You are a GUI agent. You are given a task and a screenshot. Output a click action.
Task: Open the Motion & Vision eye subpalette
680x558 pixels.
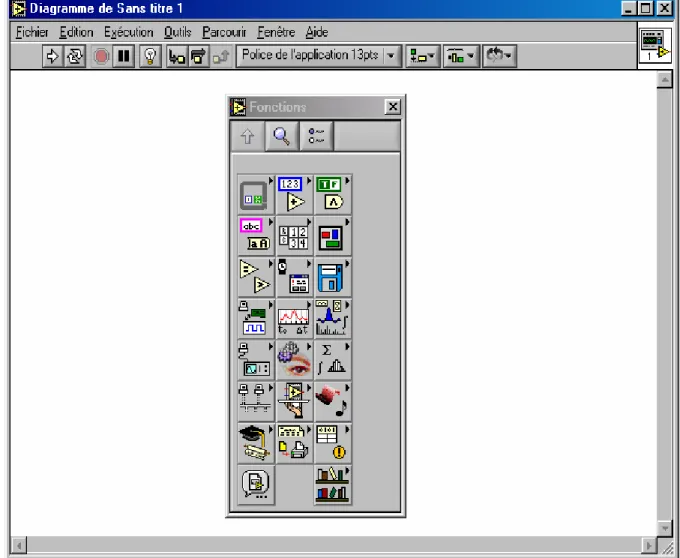[x=294, y=360]
